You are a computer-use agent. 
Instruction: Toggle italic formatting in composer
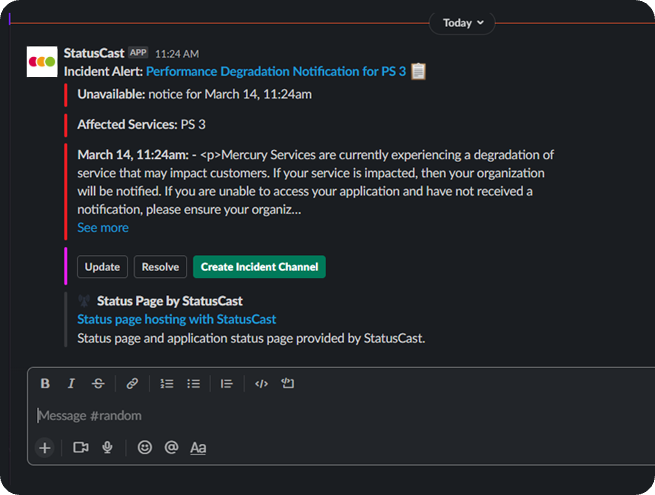point(71,383)
